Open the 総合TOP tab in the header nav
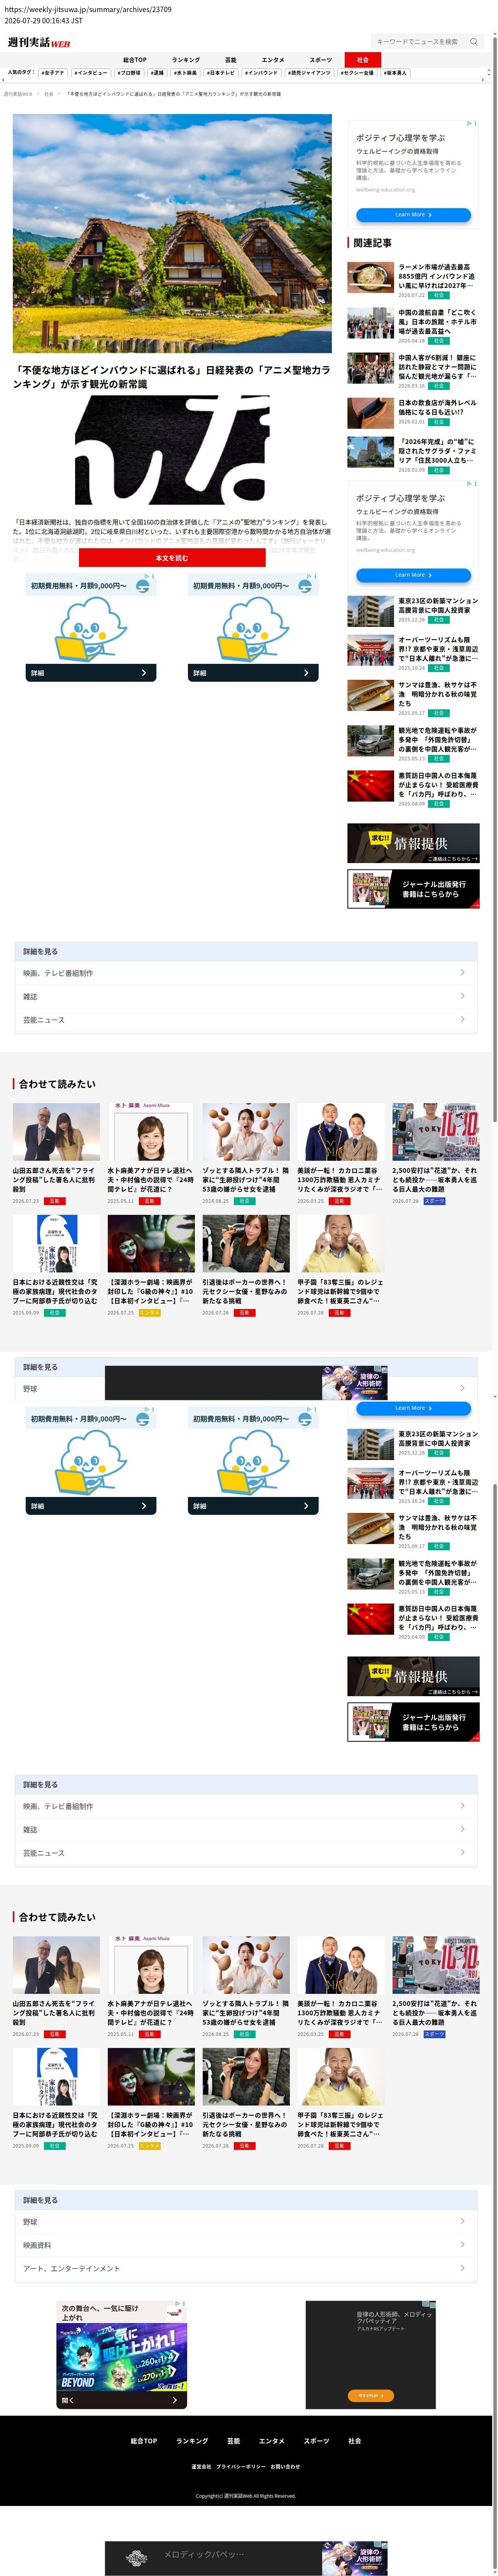 tap(135, 60)
